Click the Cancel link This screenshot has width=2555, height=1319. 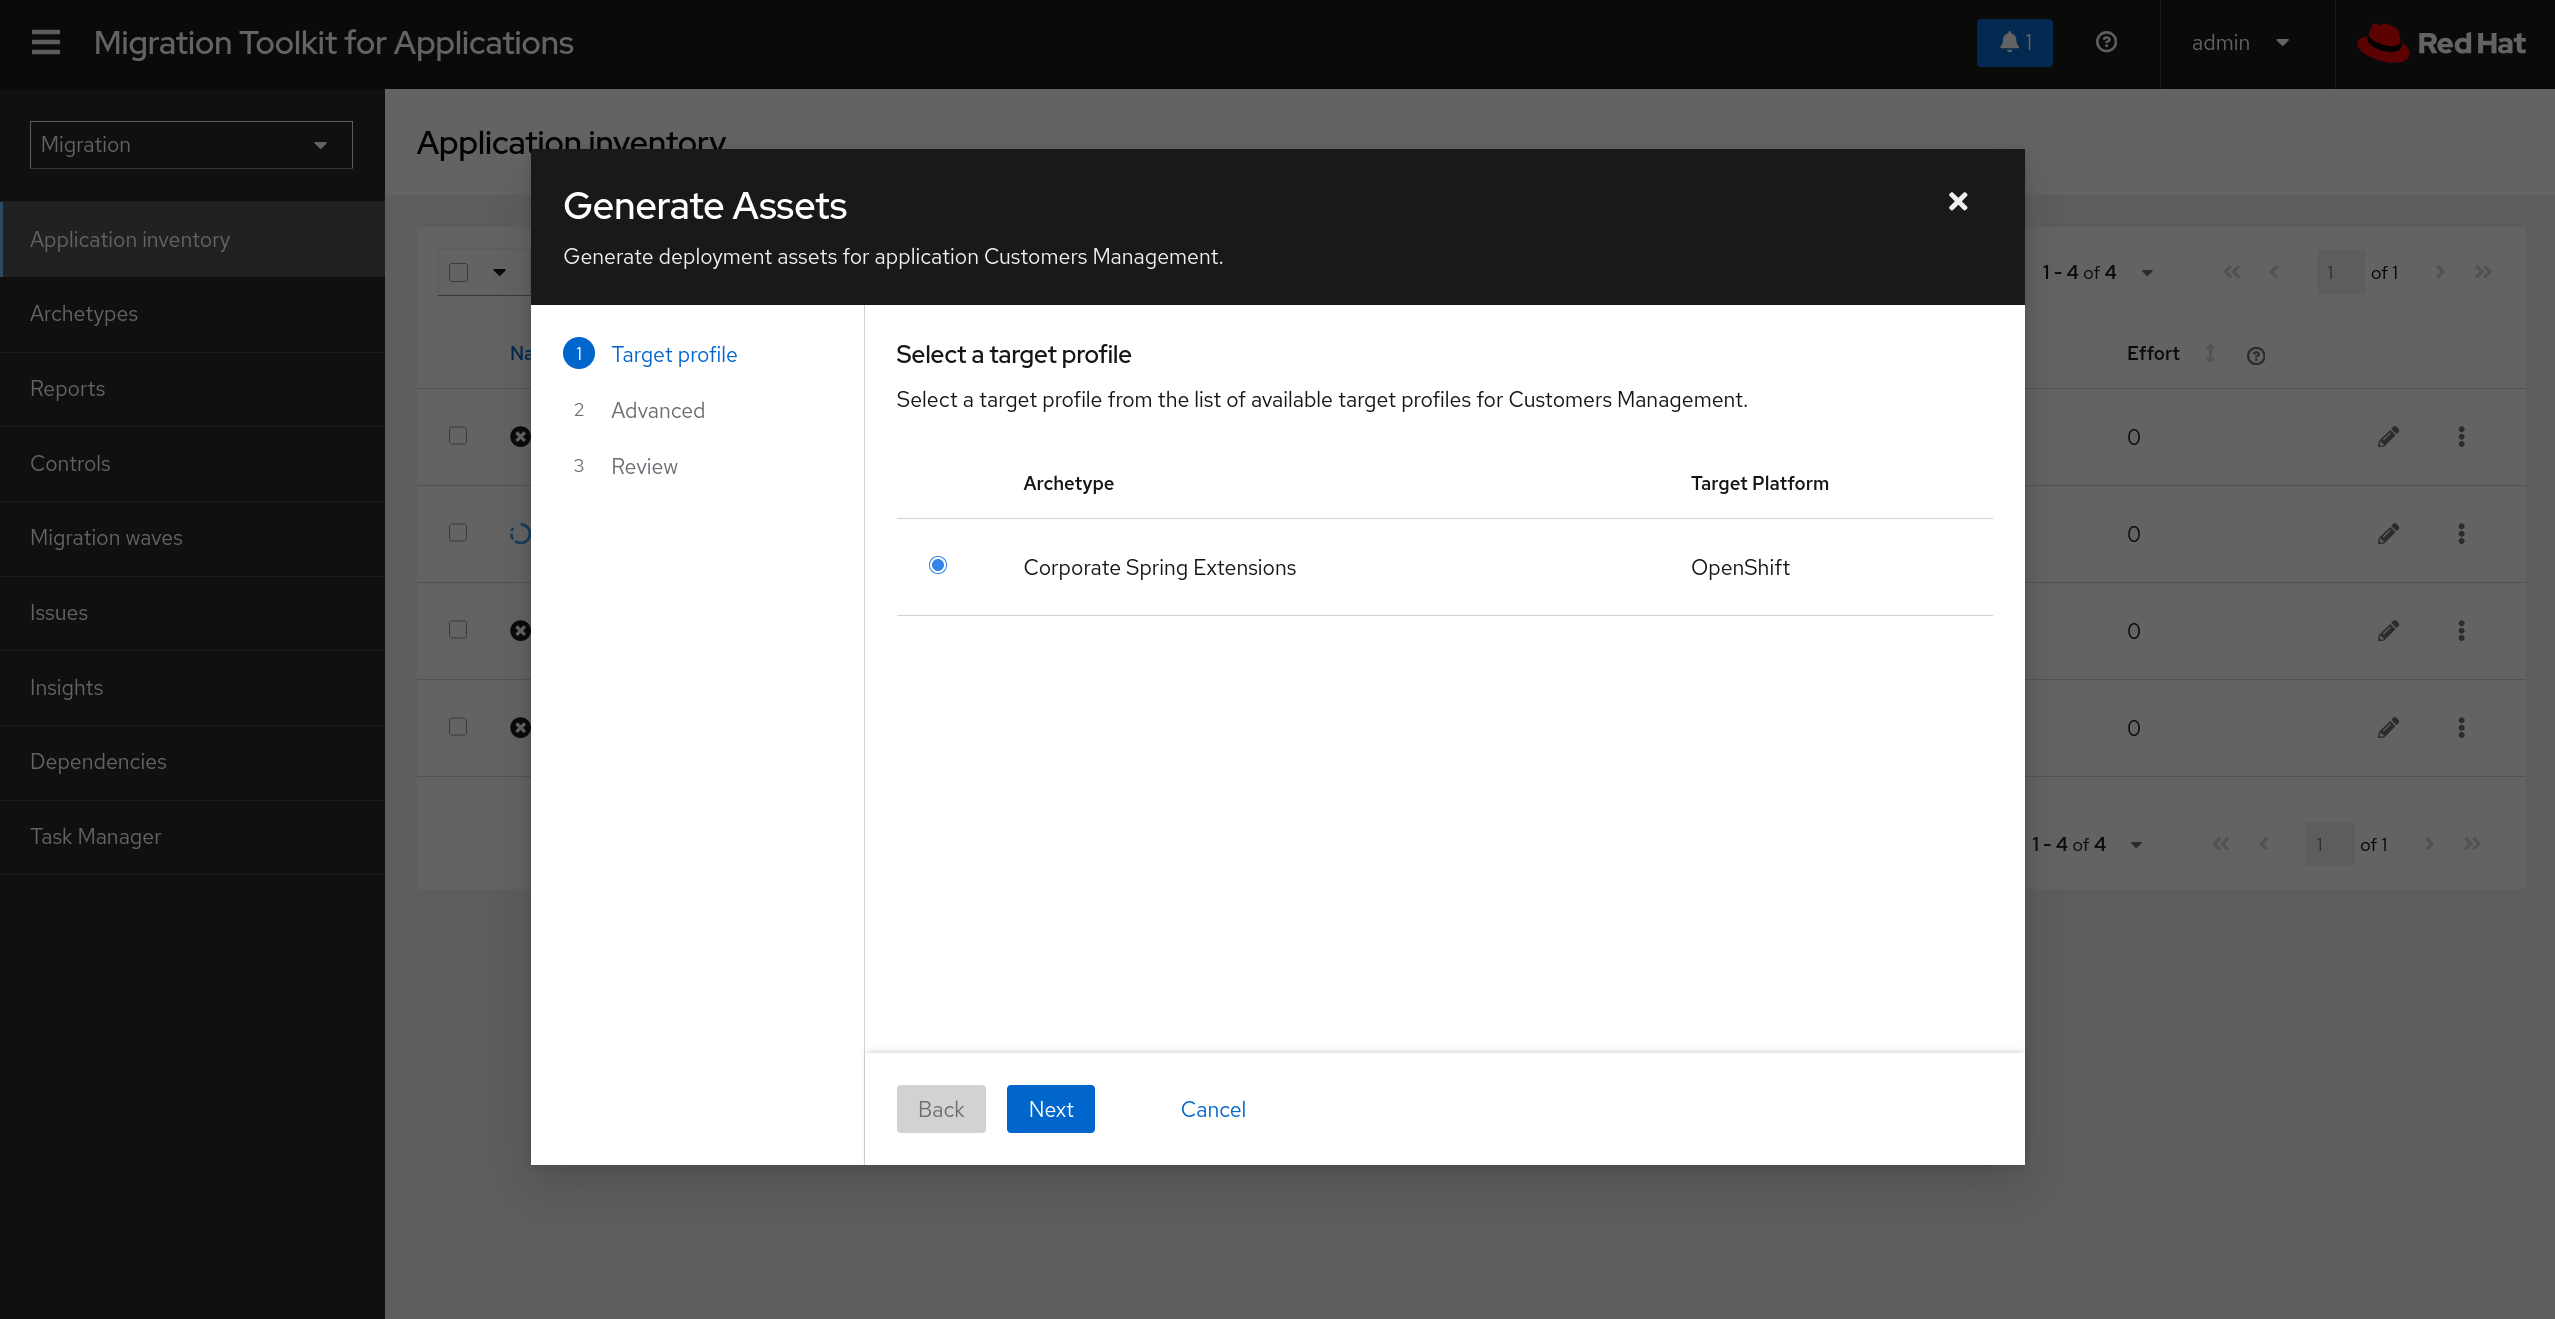[x=1212, y=1109]
